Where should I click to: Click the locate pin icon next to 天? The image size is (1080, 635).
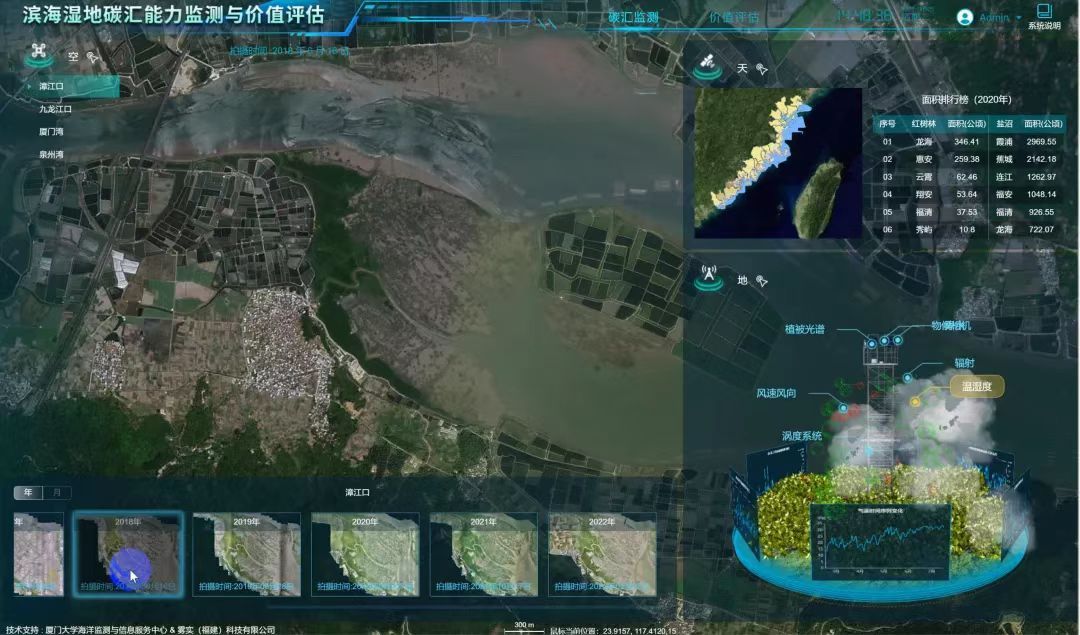tap(761, 69)
